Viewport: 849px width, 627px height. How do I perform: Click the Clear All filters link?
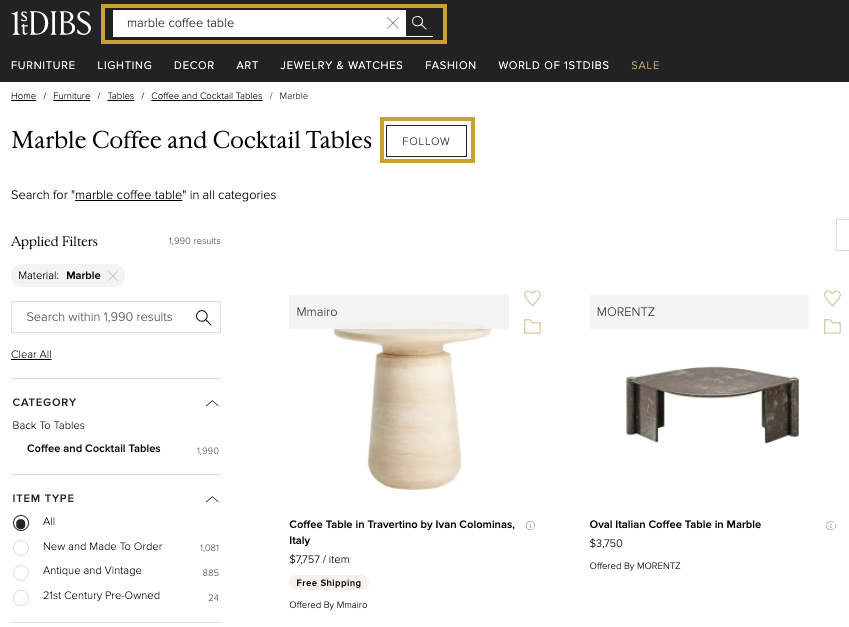(x=31, y=354)
